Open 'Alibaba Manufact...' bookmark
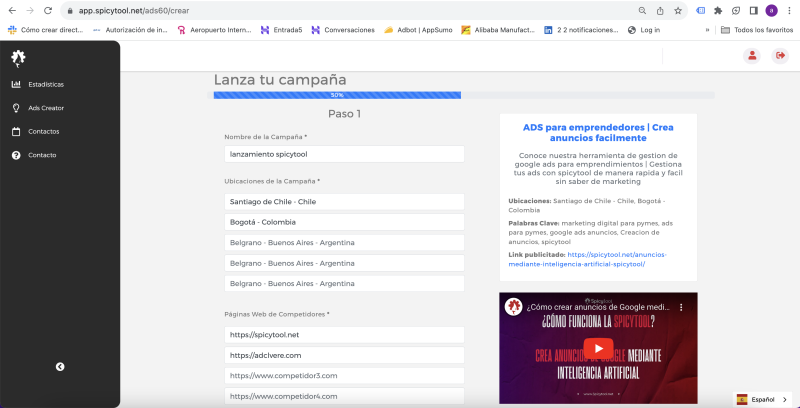The width and height of the screenshot is (800, 408). [498, 30]
